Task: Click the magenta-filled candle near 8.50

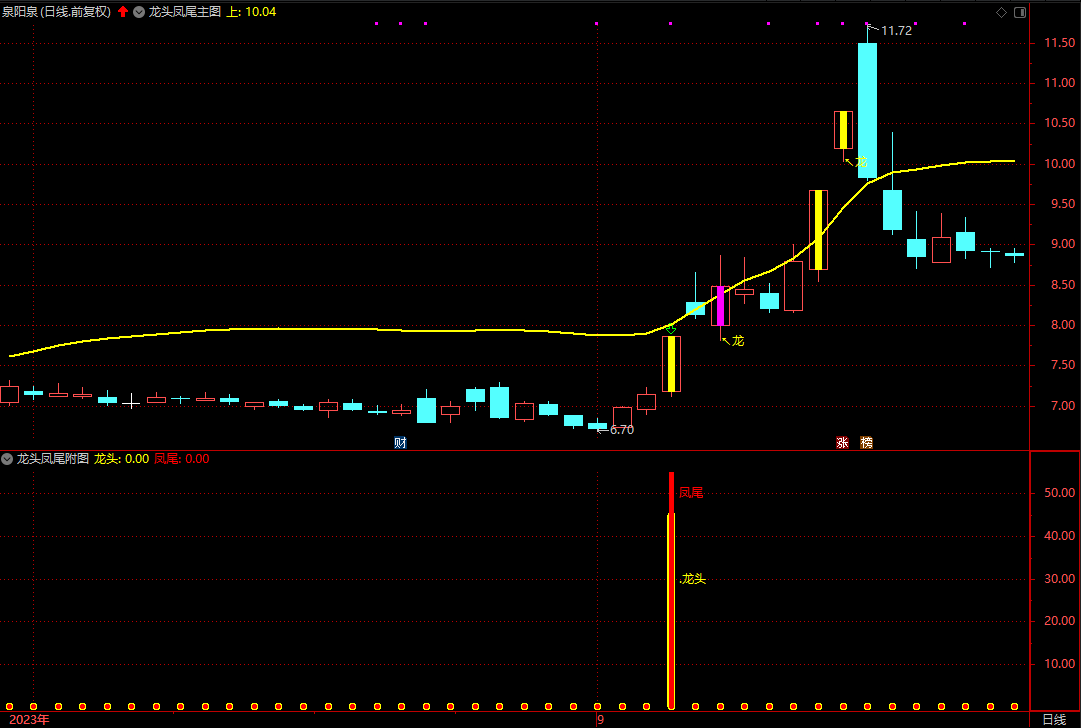Action: pyautogui.click(x=720, y=306)
